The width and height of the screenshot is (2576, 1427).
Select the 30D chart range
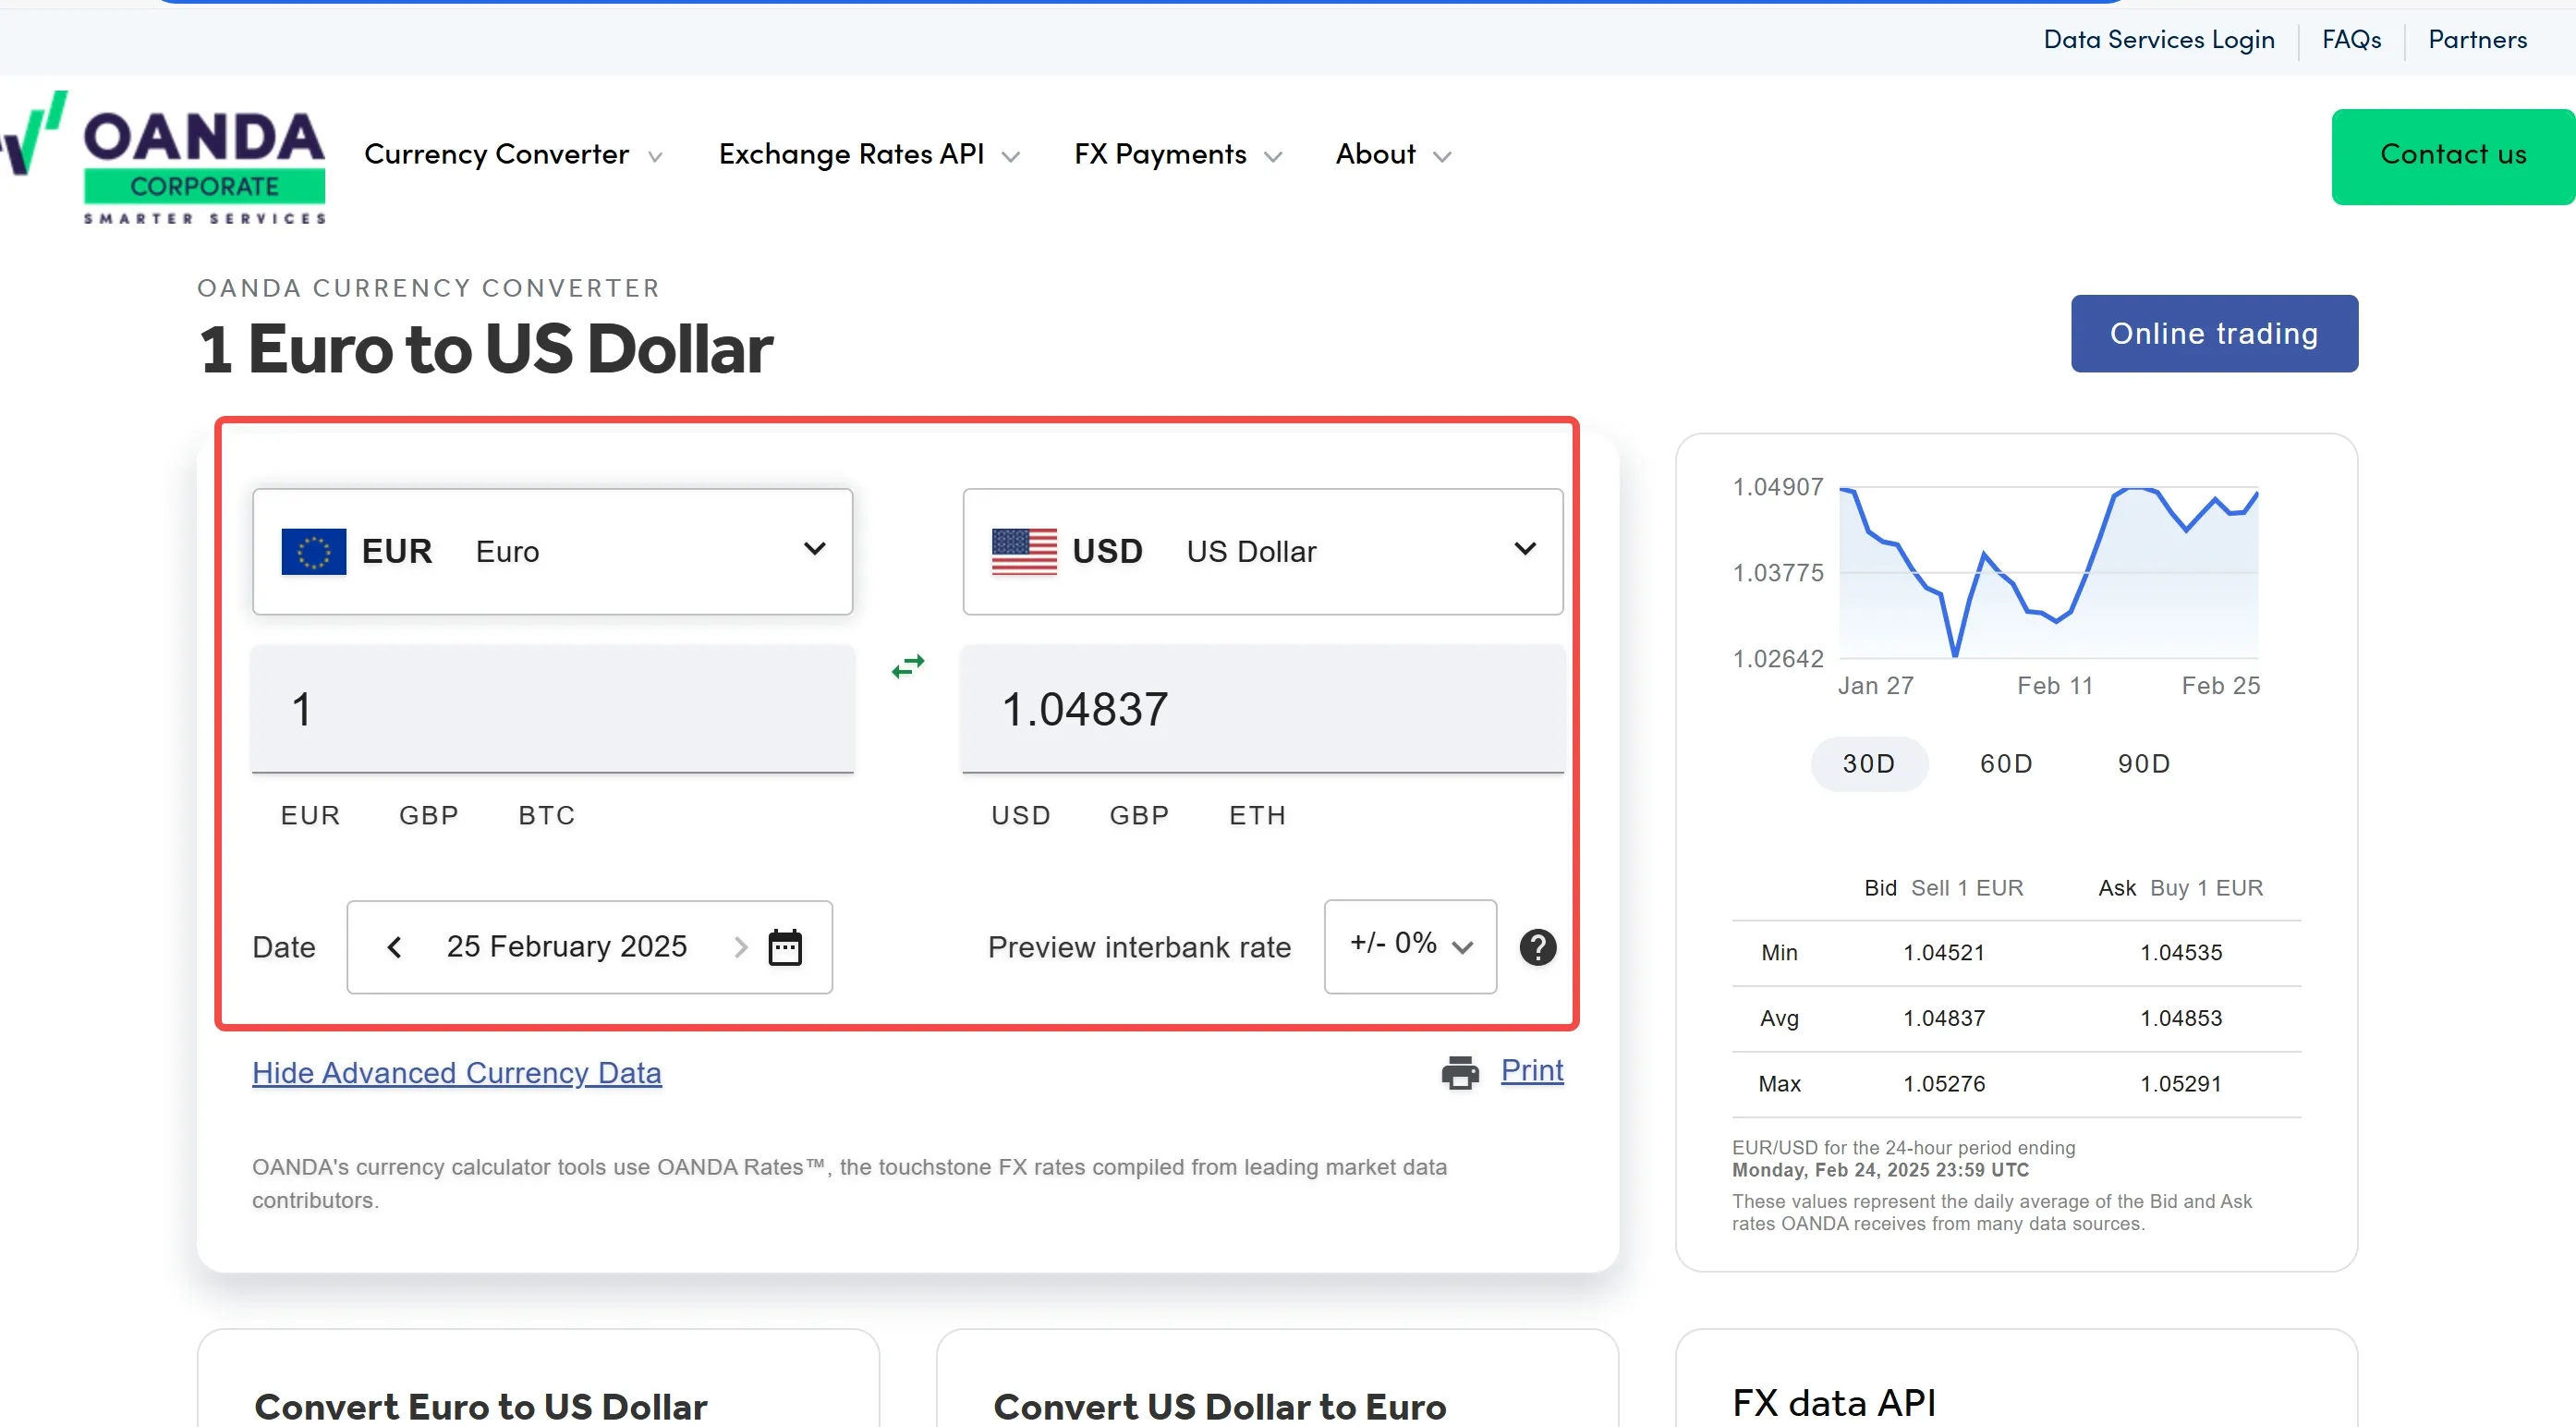1869,764
